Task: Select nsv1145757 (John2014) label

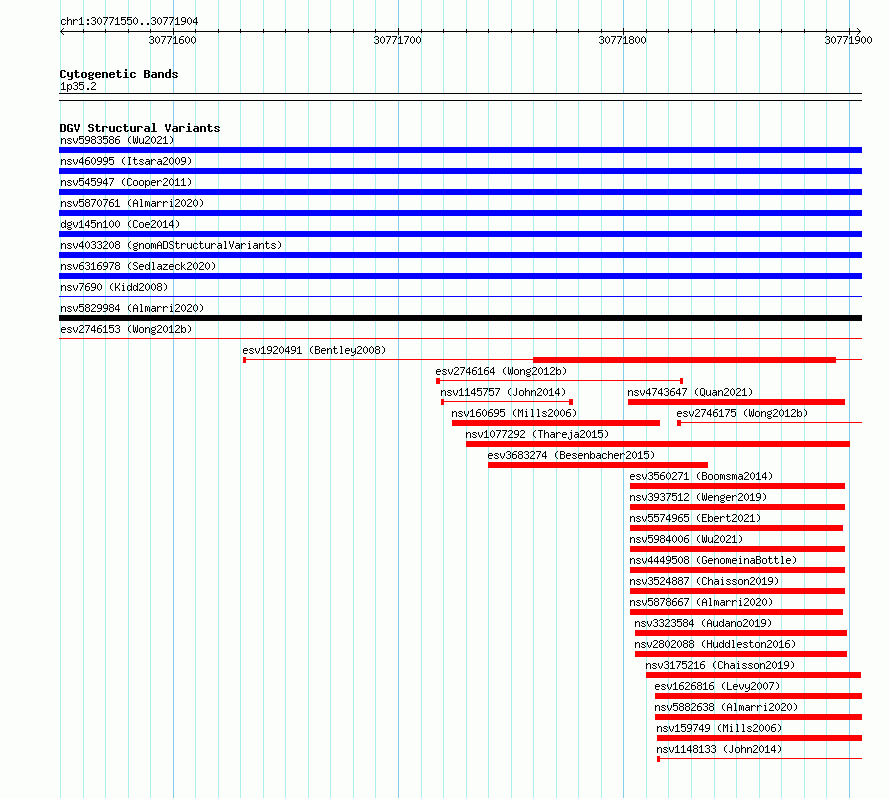Action: (x=503, y=392)
